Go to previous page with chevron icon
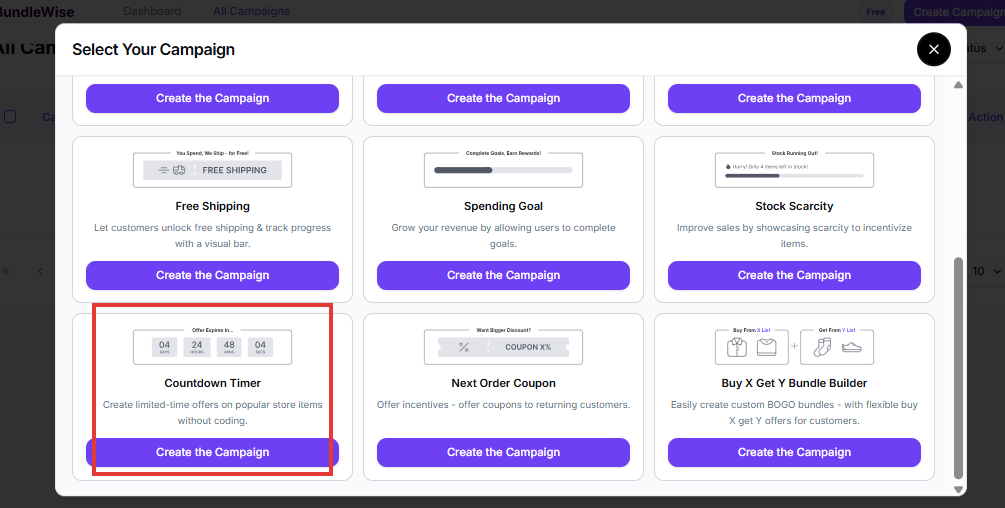Screen dimensions: 1005x508 point(40,272)
